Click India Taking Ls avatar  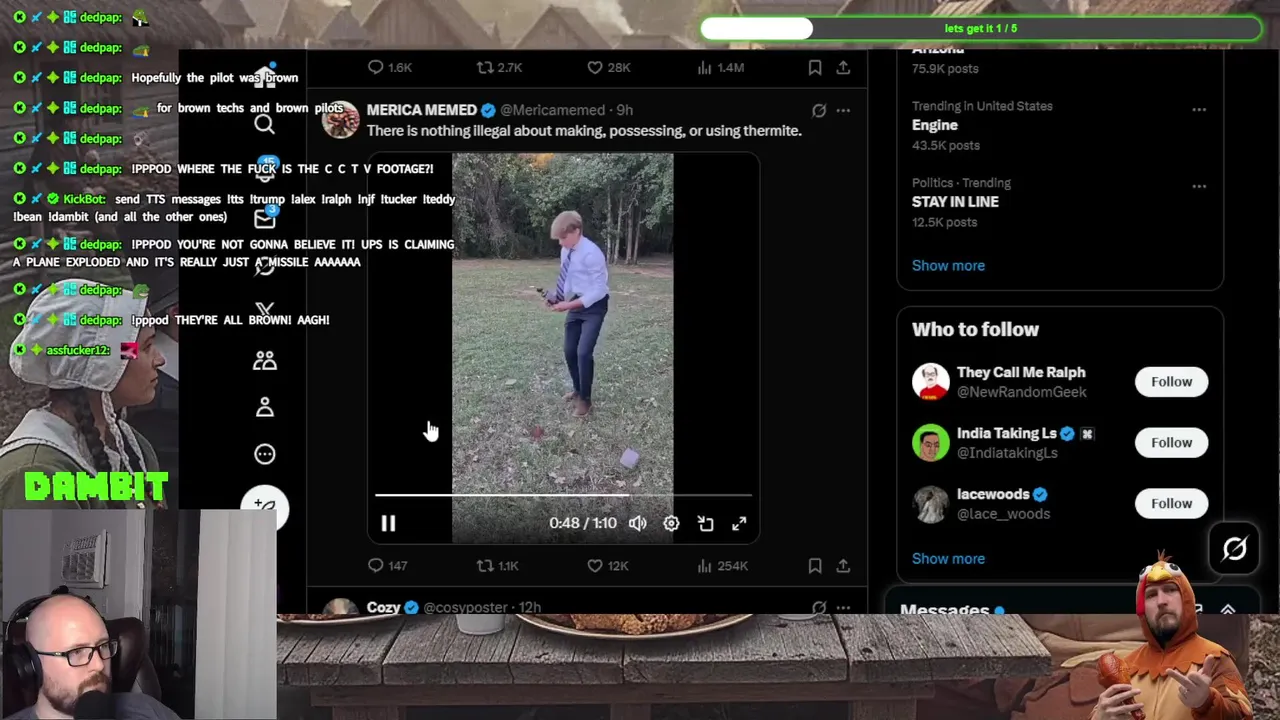click(930, 442)
